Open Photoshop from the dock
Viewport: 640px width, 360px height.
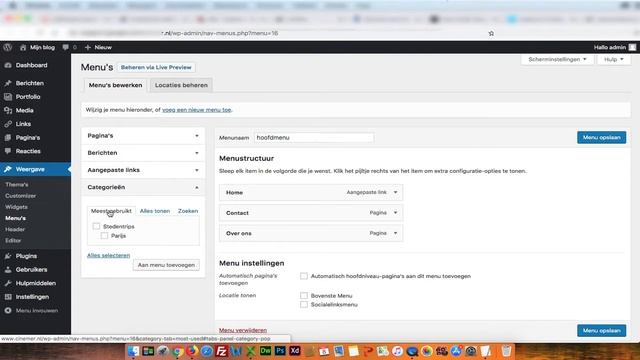point(280,351)
